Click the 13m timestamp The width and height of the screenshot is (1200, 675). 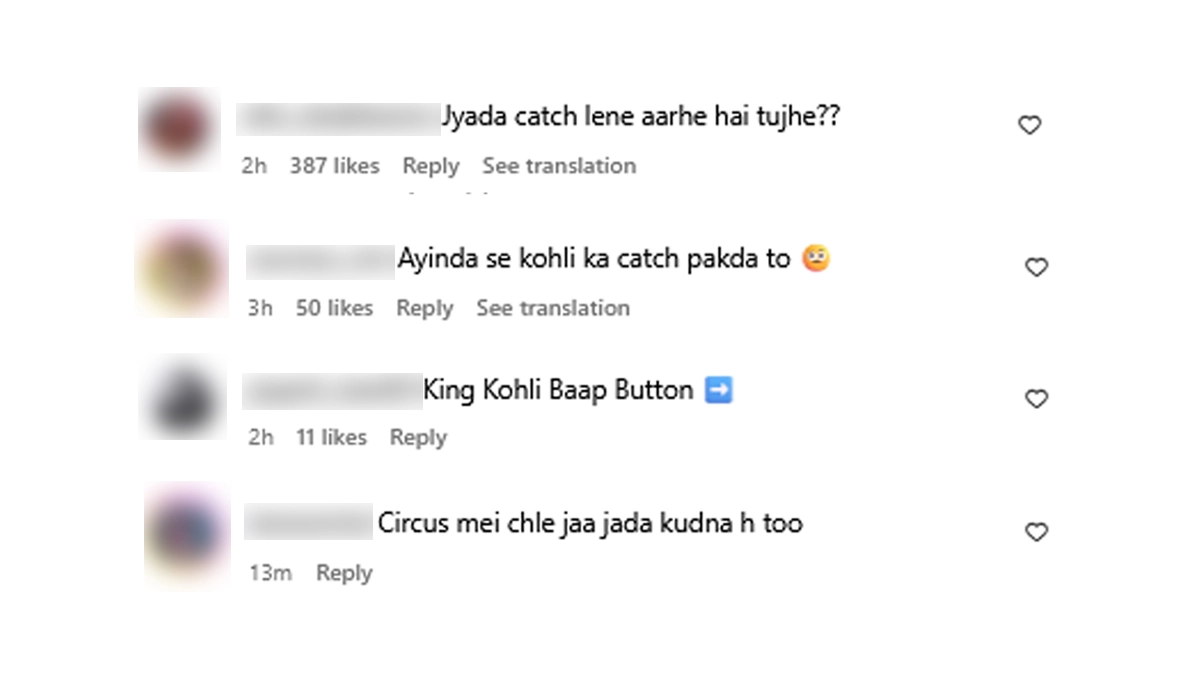(x=270, y=573)
